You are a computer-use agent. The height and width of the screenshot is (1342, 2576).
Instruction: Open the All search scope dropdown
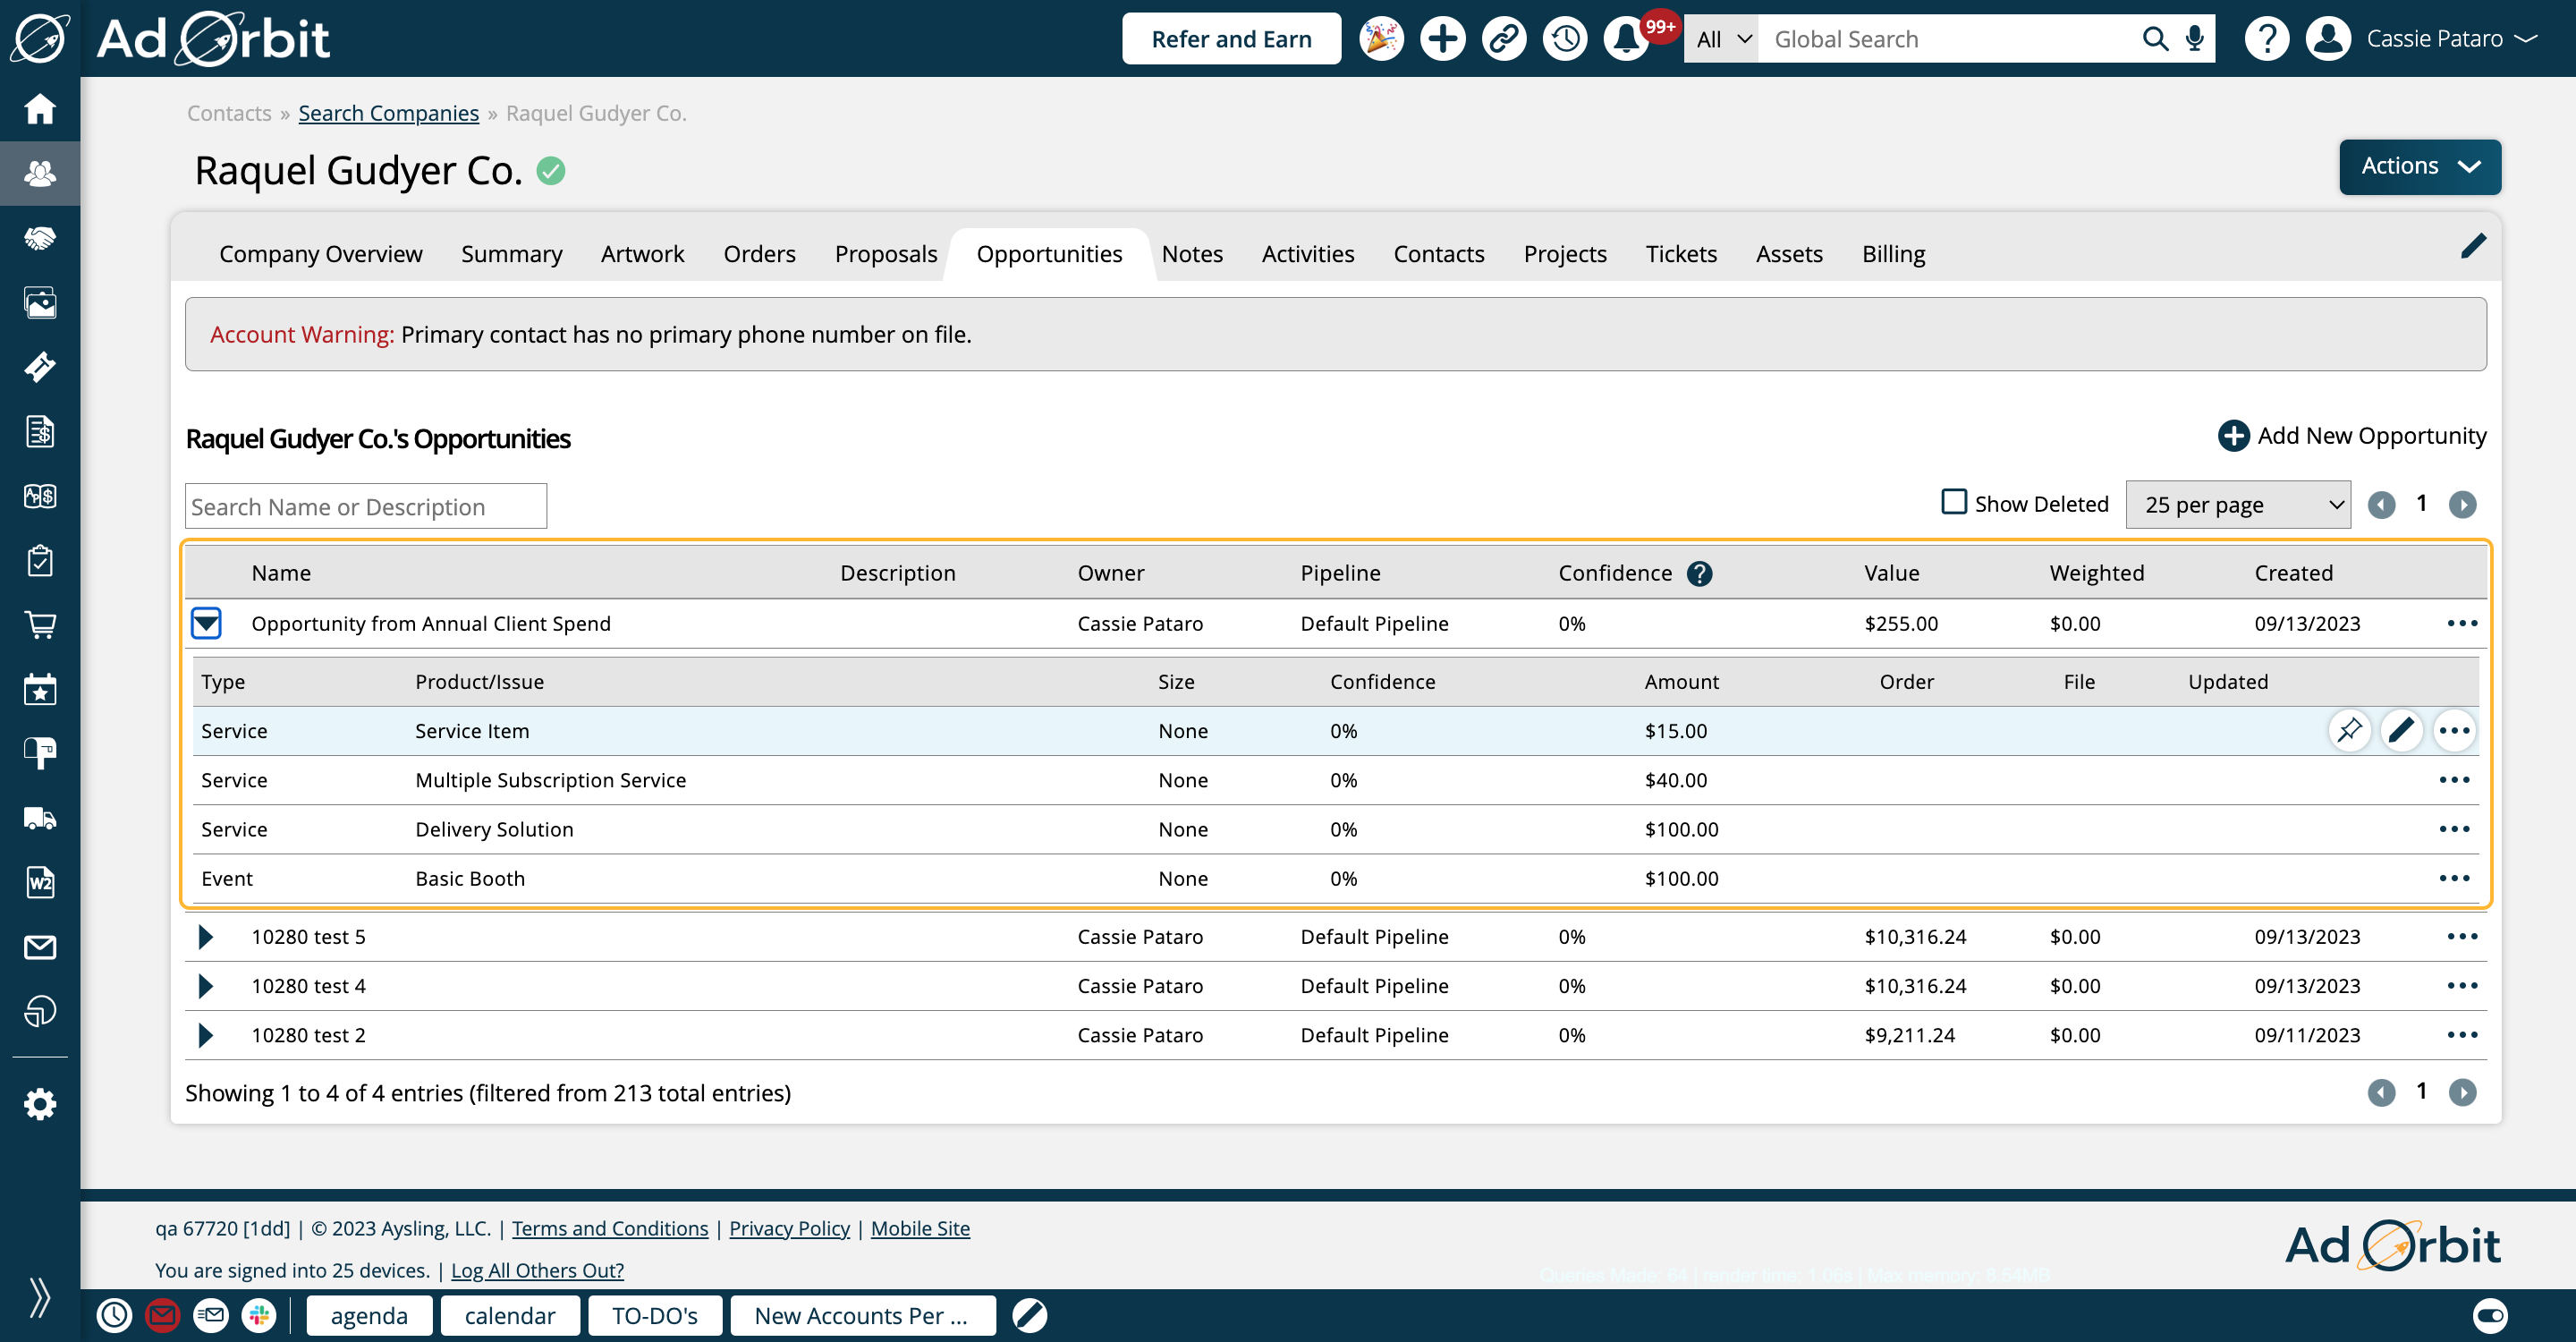1722,39
